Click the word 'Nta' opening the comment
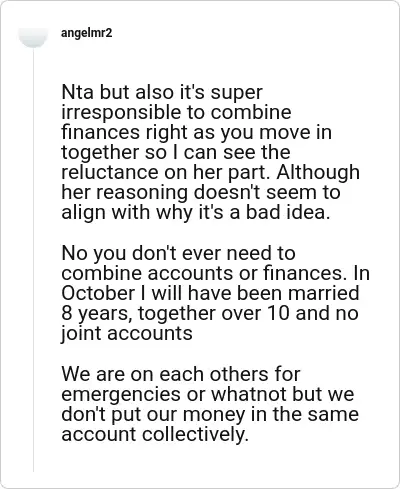400x489 pixels. [77, 92]
